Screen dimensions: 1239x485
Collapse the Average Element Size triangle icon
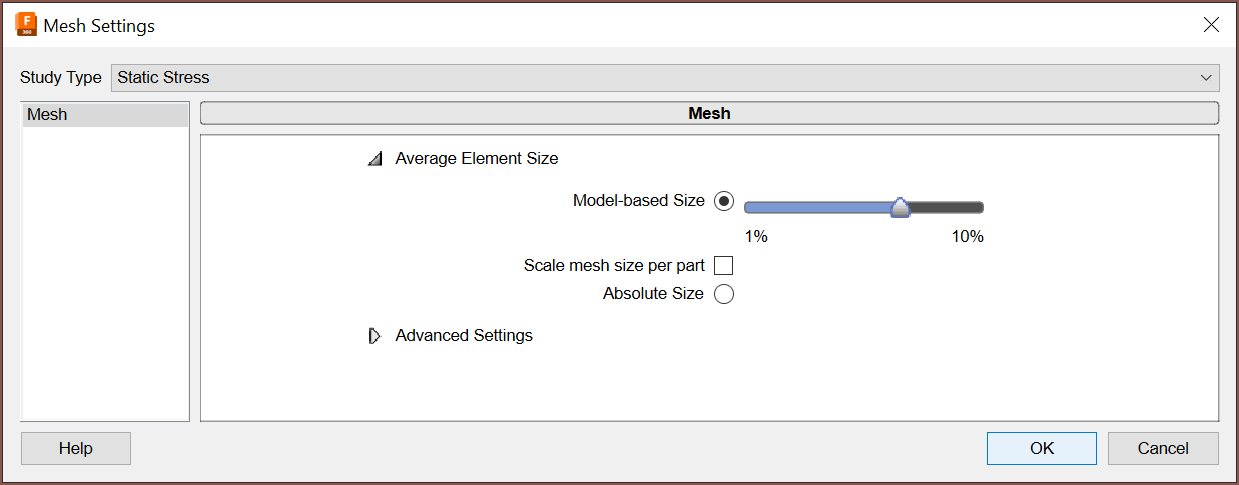tap(375, 158)
